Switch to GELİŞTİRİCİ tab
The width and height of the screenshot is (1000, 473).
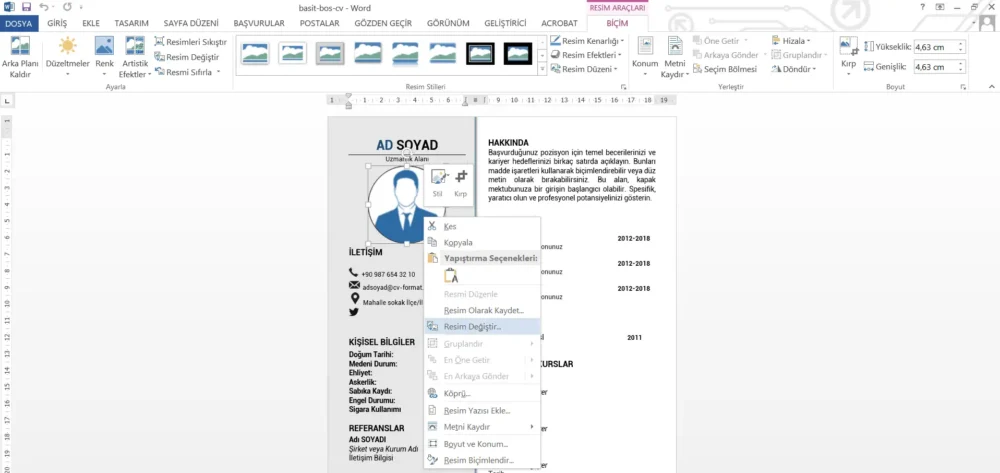(x=505, y=24)
